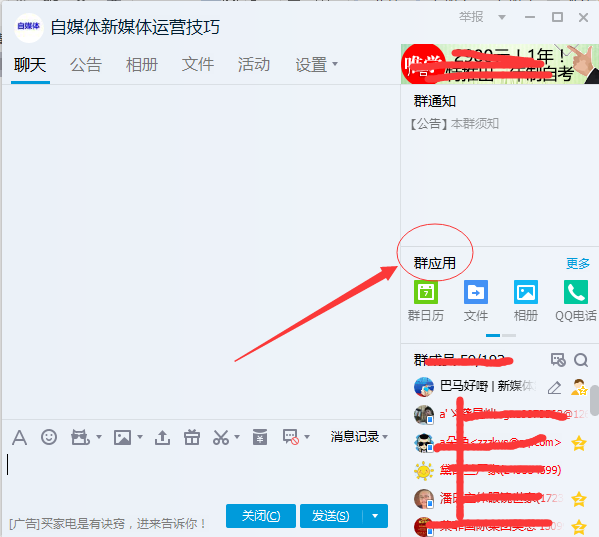
Task: Switch to the 相册 tab
Action: point(142,65)
